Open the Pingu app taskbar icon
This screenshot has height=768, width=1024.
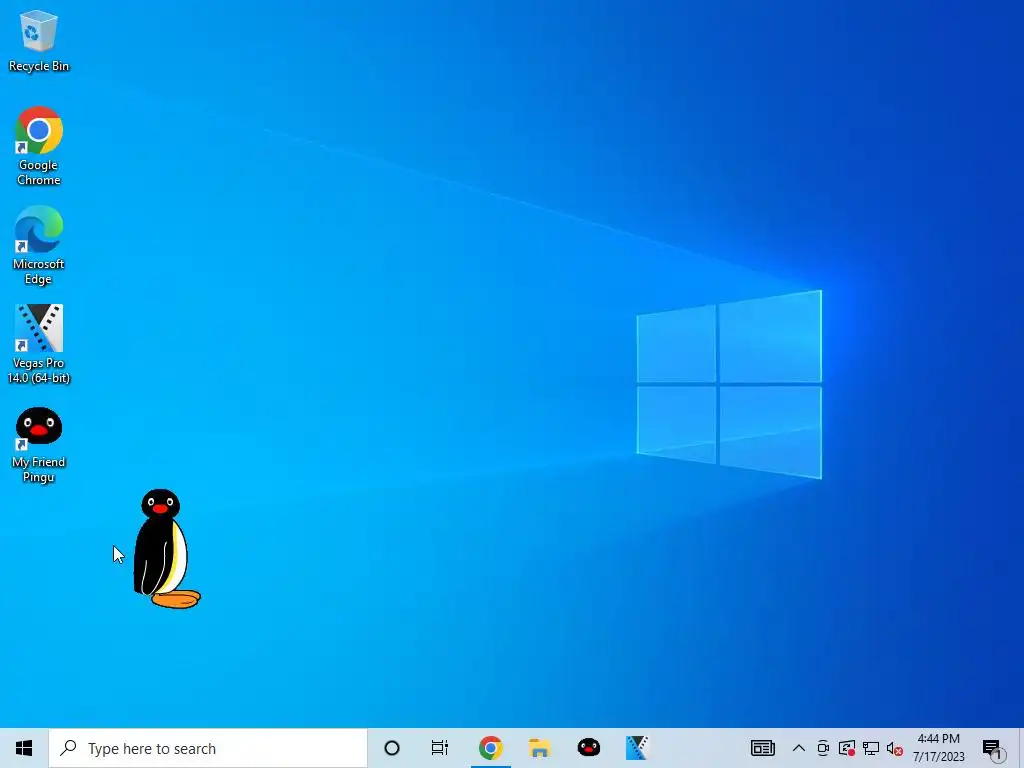(x=588, y=748)
